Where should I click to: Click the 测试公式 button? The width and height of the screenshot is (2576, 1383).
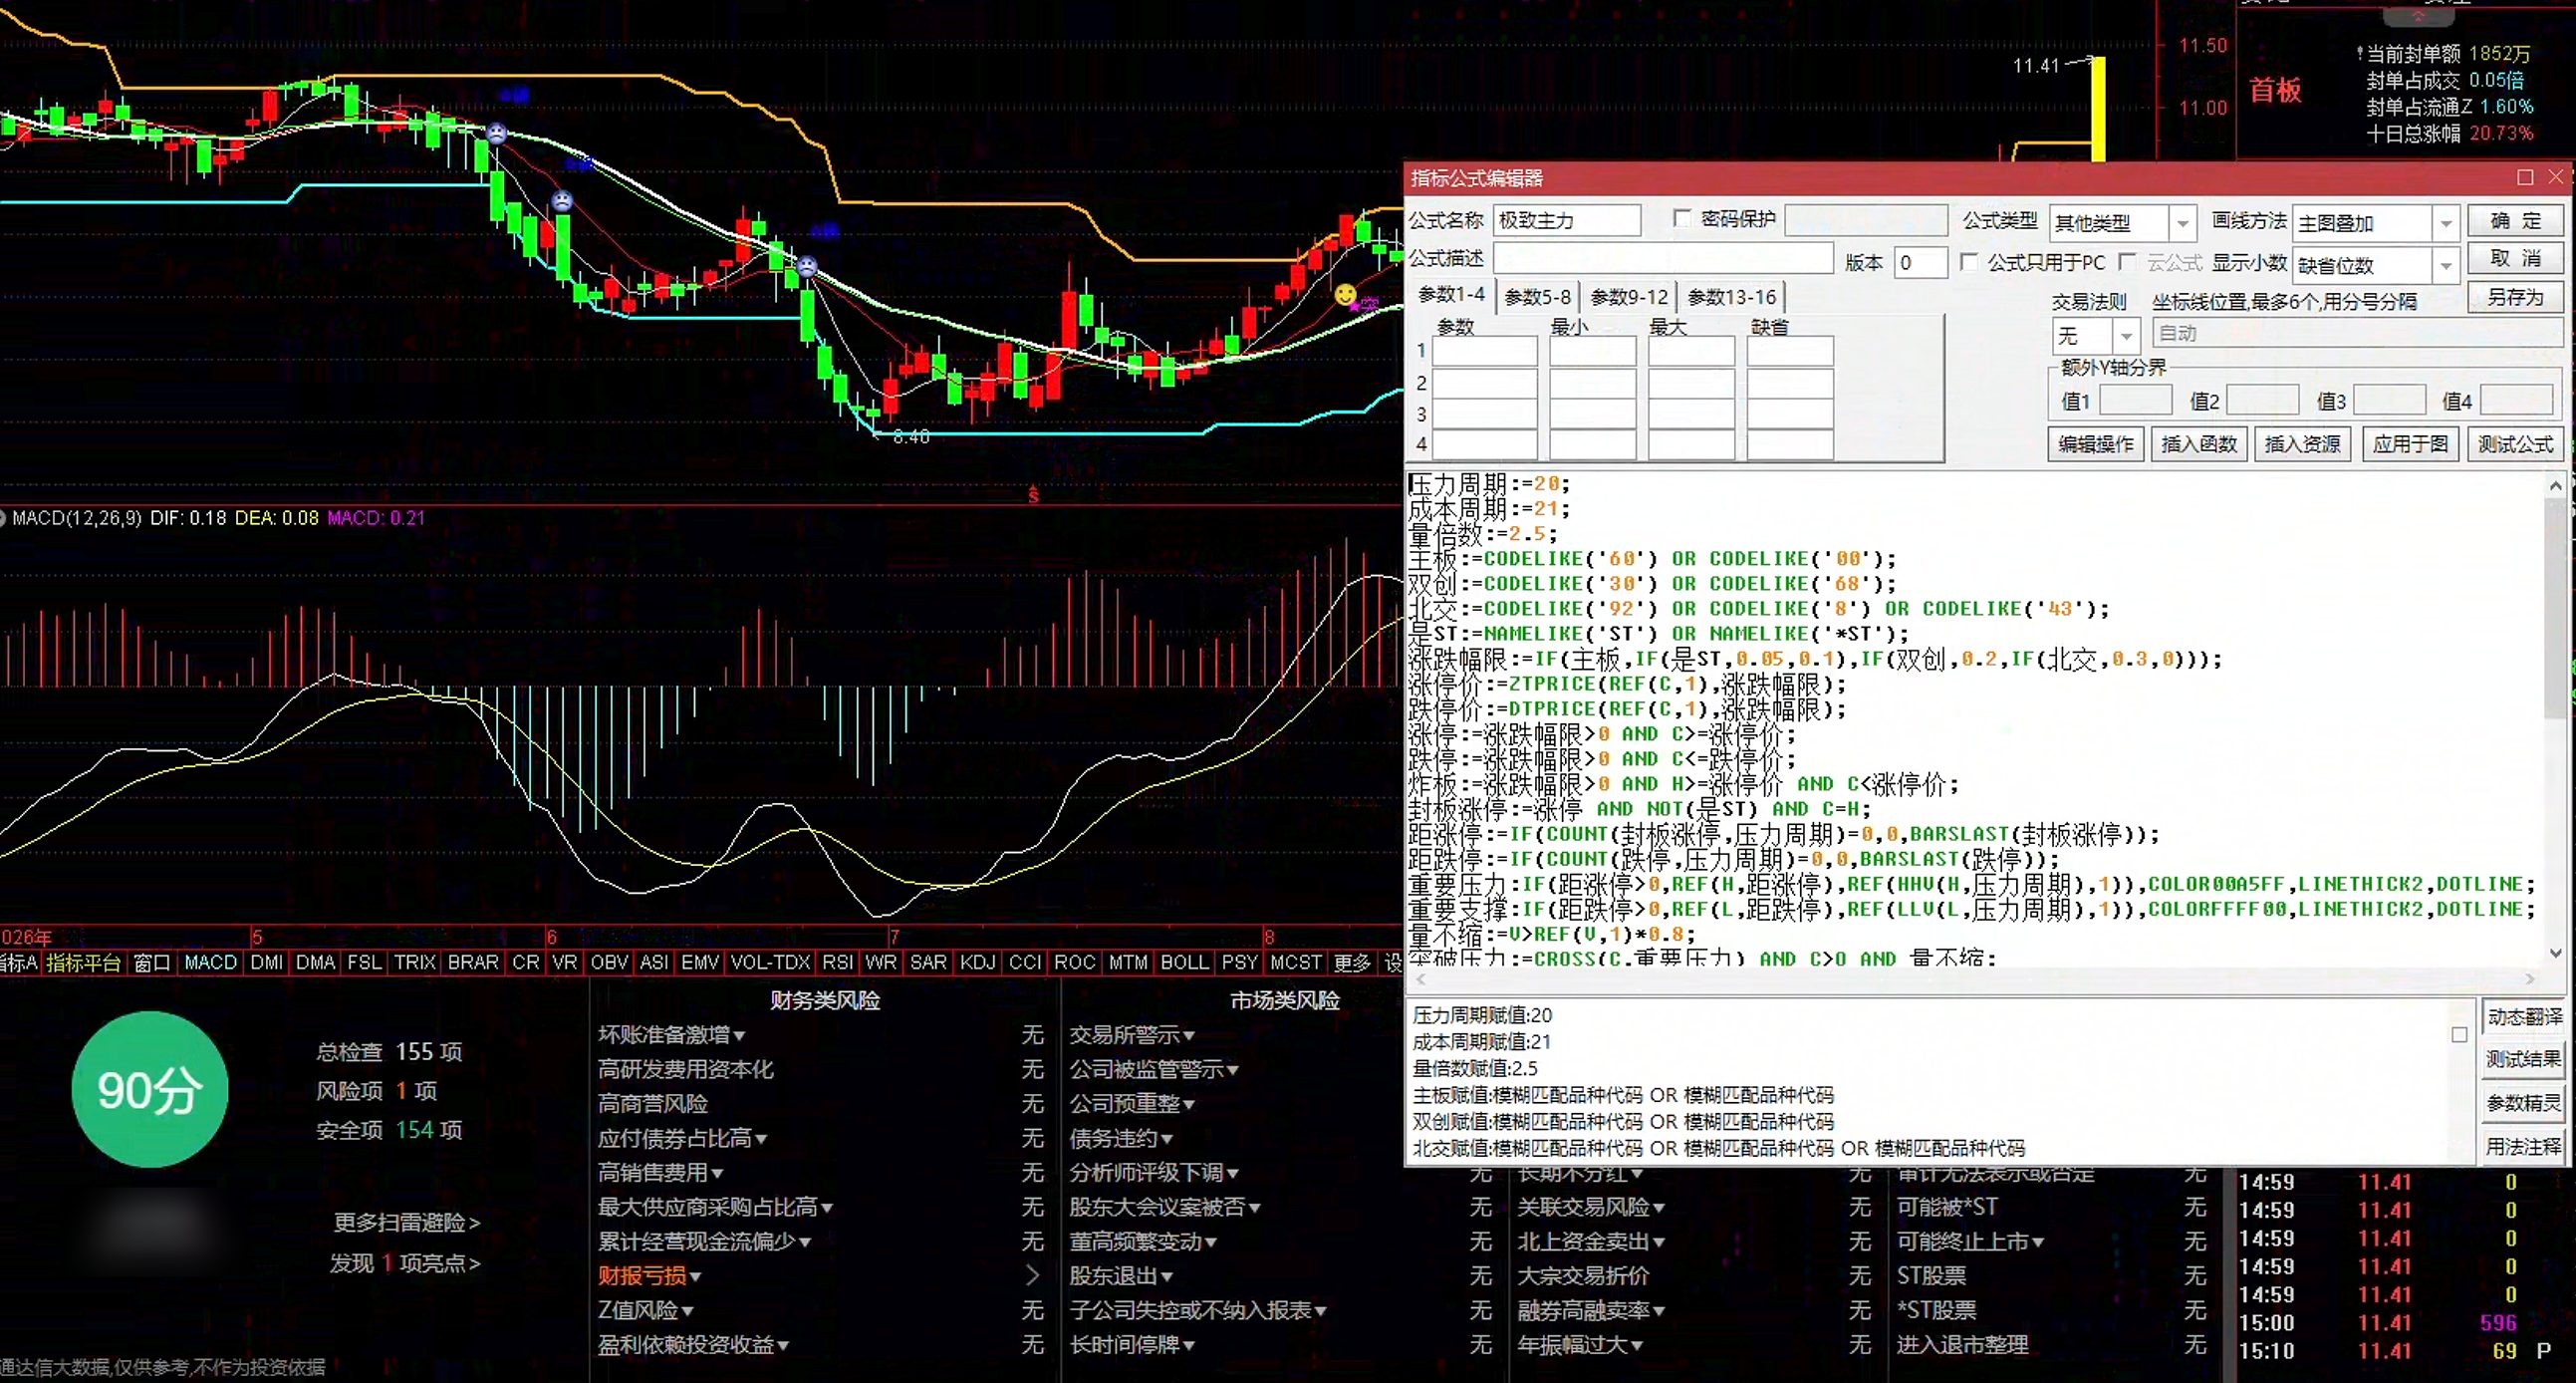pyautogui.click(x=2515, y=443)
